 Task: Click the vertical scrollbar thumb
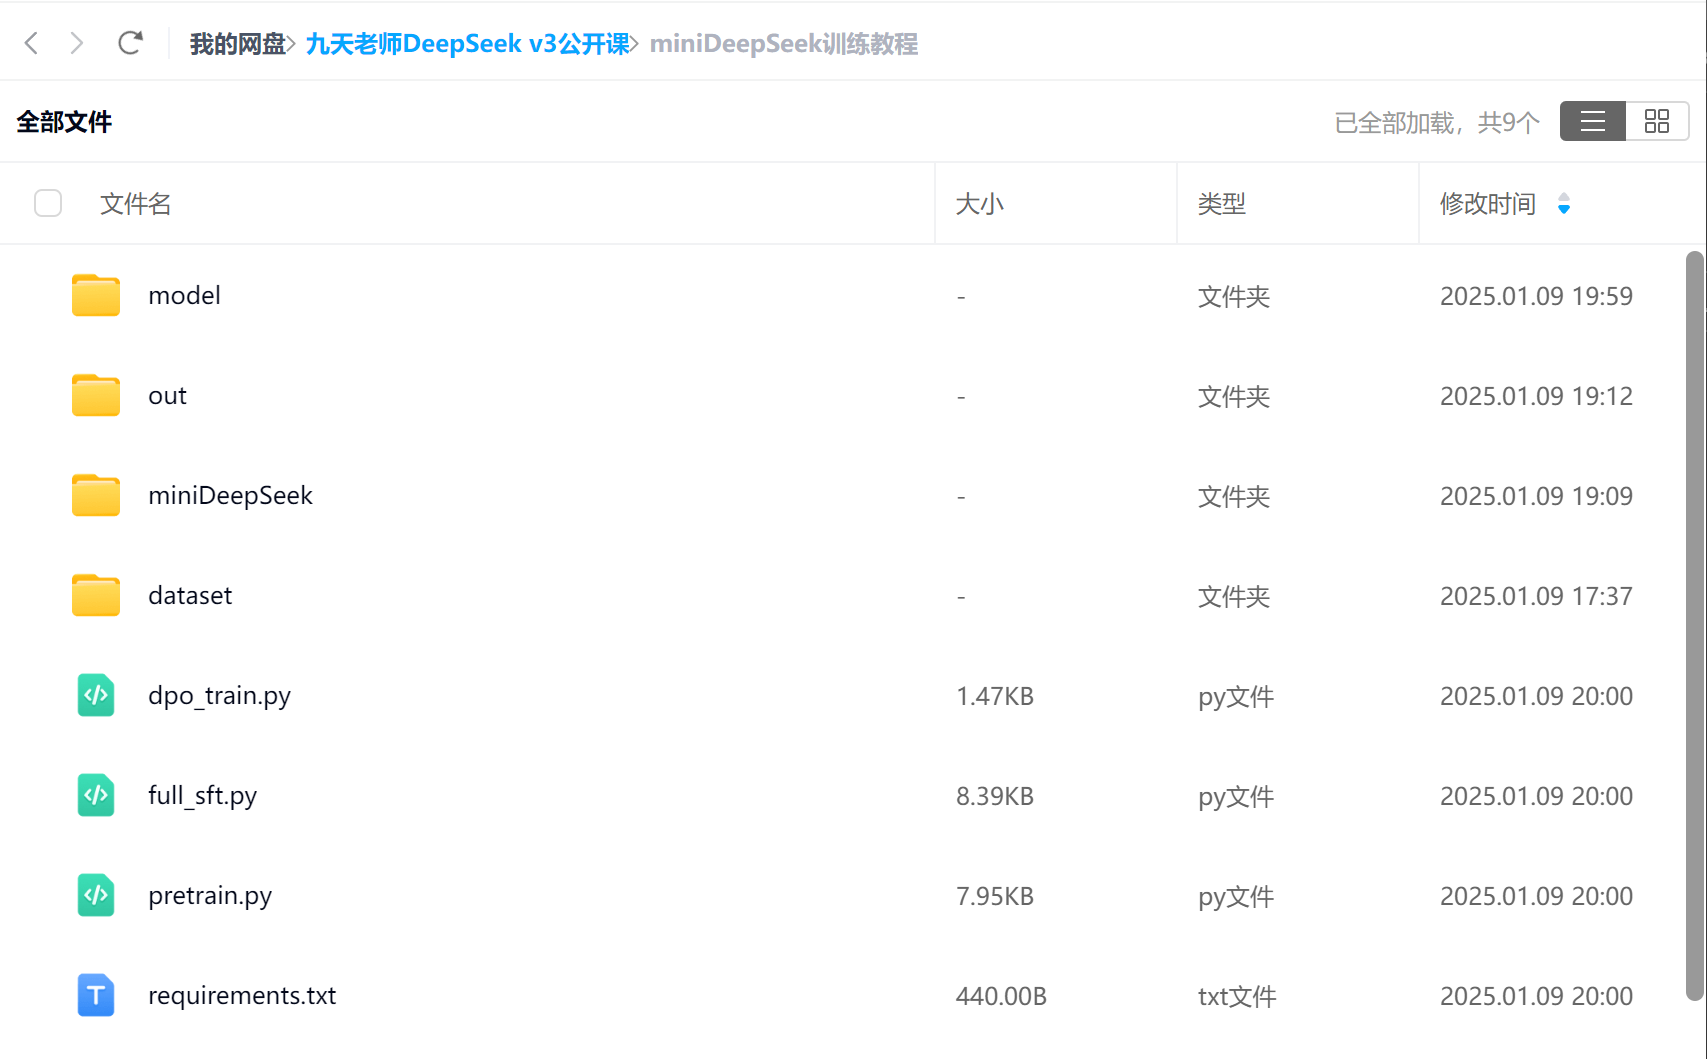[x=1694, y=625]
